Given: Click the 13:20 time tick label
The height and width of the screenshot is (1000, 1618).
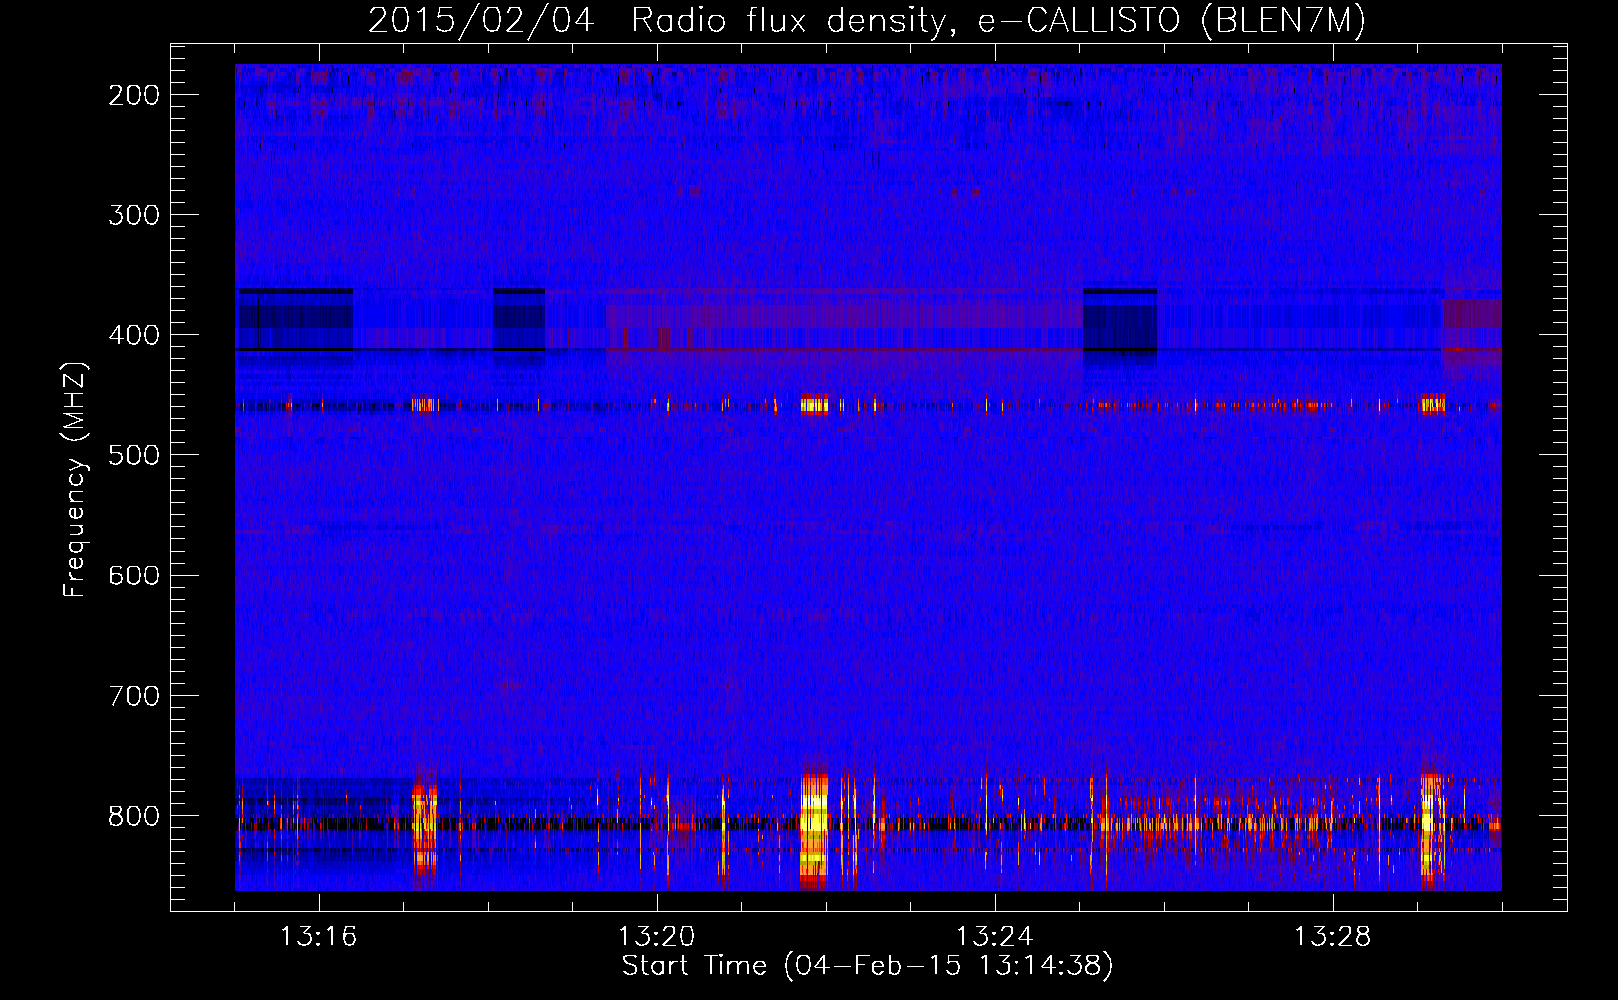Looking at the screenshot, I should point(657,937).
